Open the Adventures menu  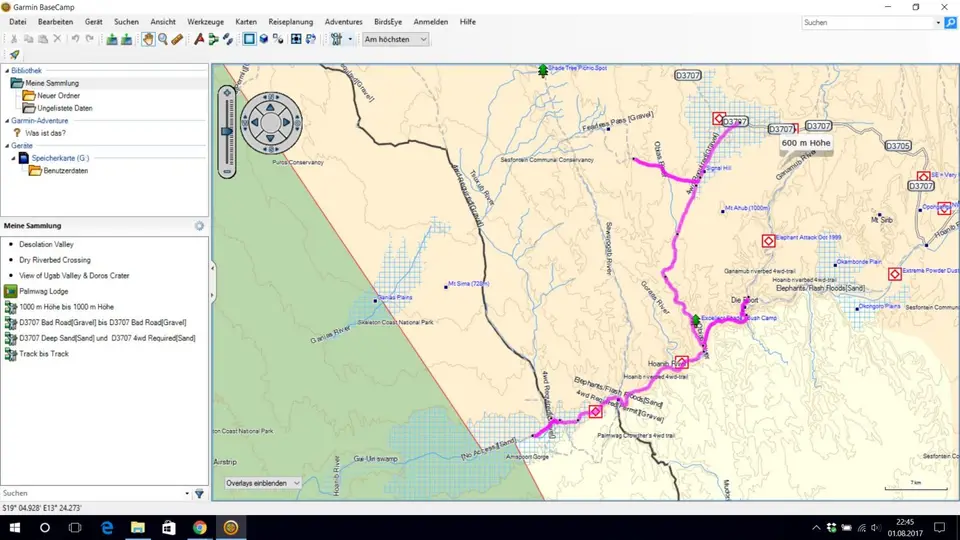point(343,21)
